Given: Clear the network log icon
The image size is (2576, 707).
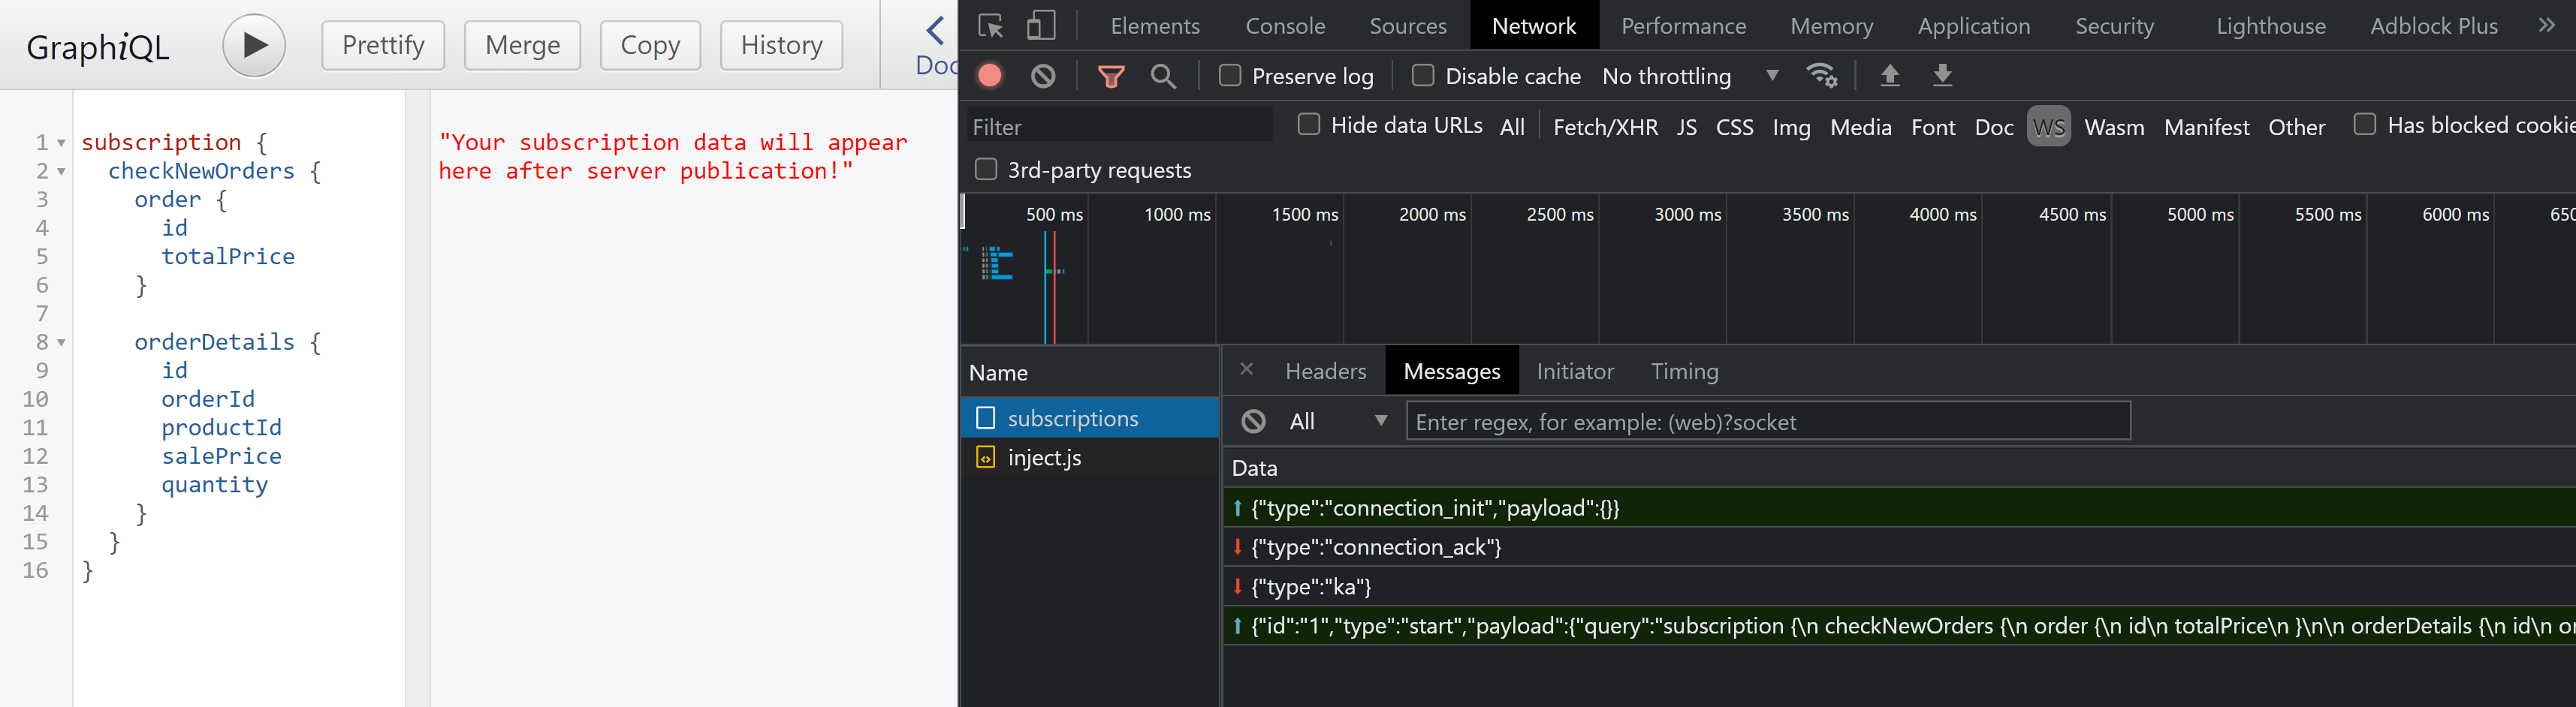Looking at the screenshot, I should (1043, 76).
